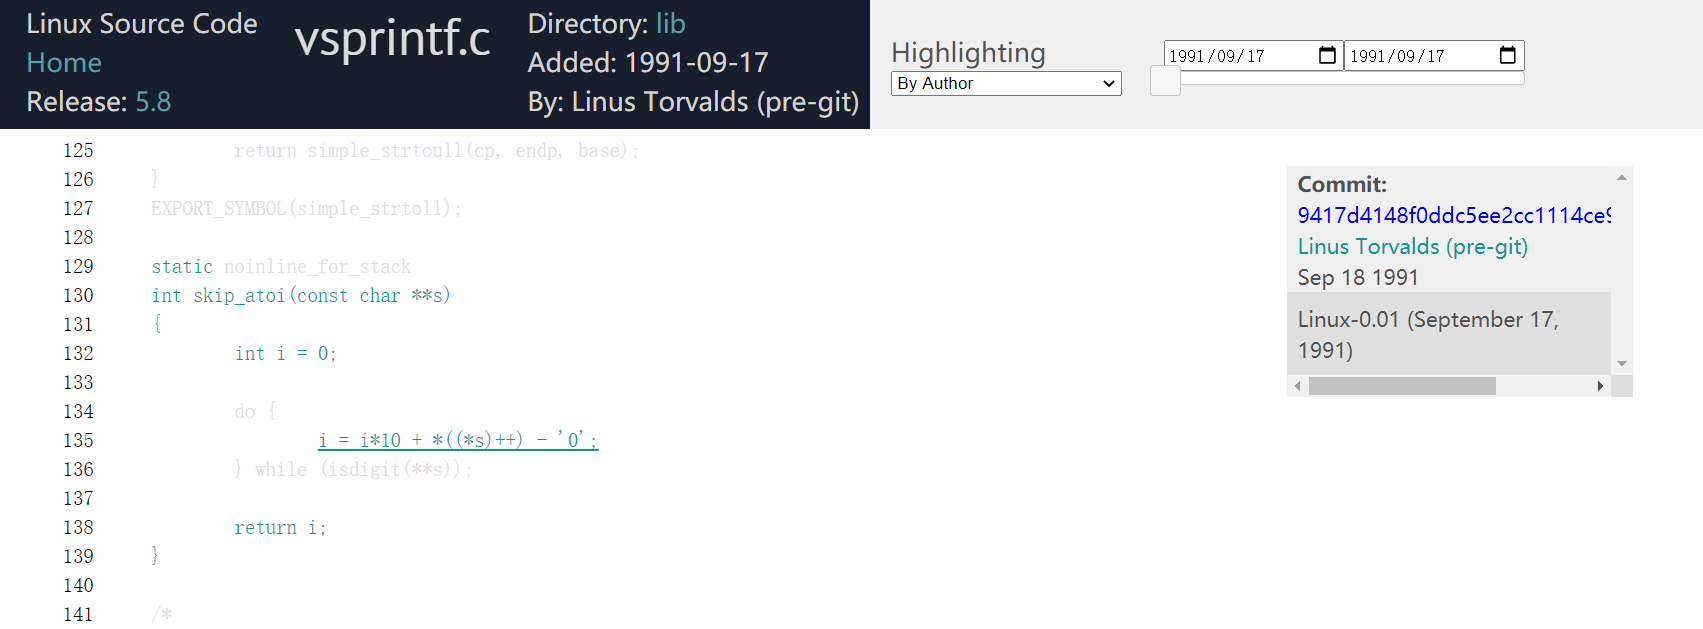The image size is (1703, 629).
Task: Go to the lib directory
Action: click(670, 24)
